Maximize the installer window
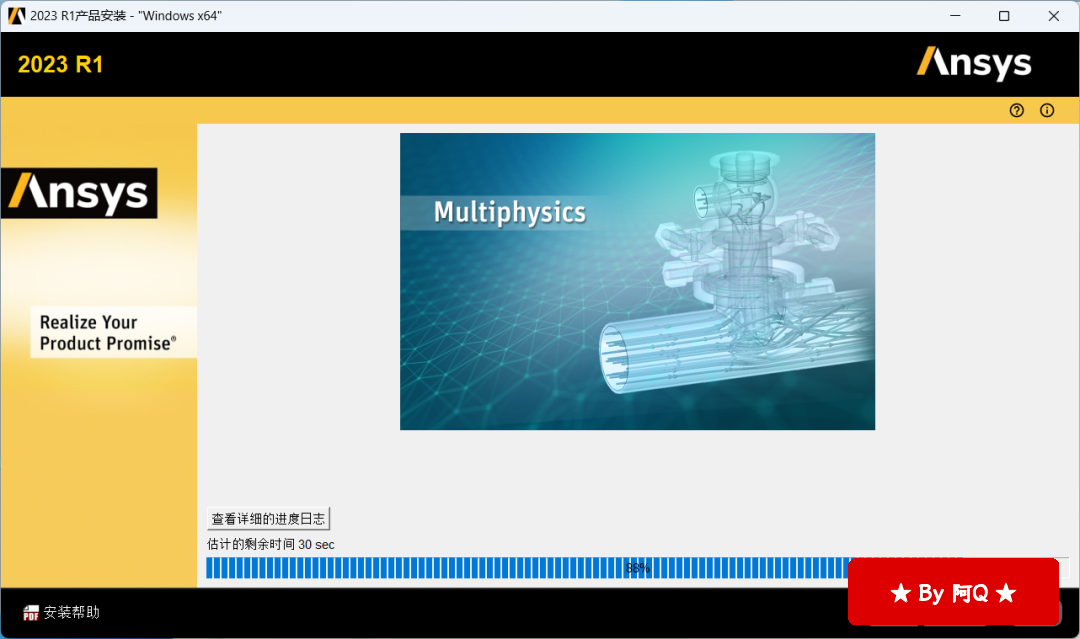 click(x=1004, y=16)
